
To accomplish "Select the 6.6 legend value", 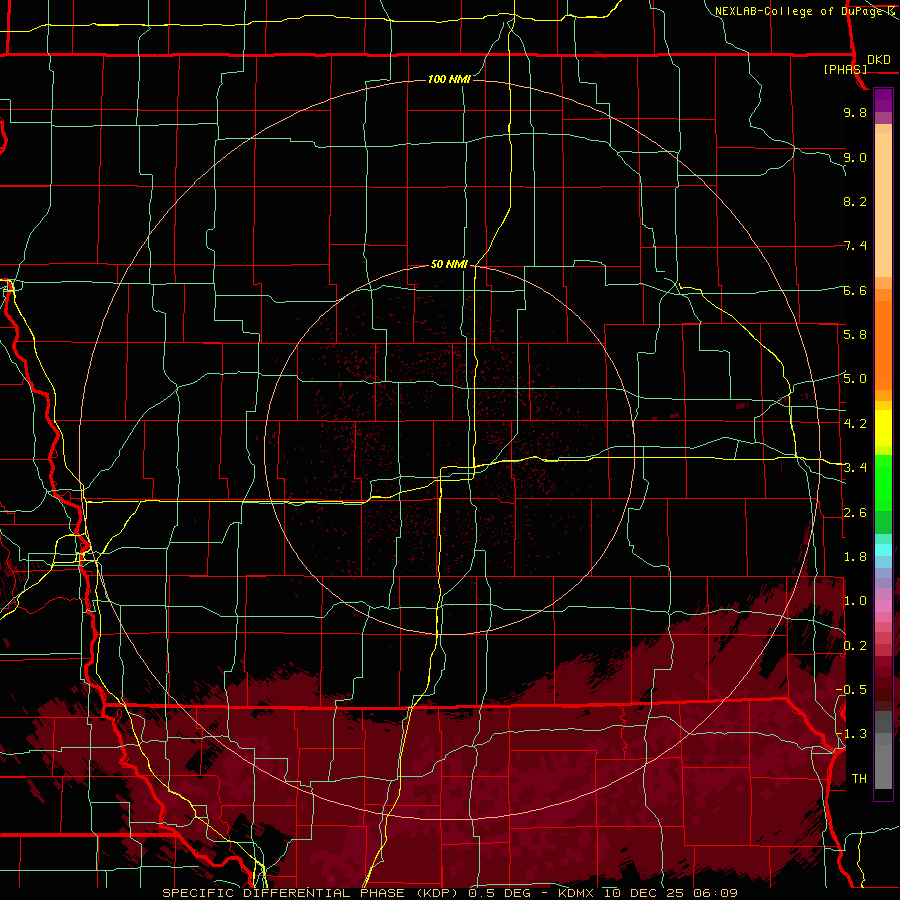I will click(855, 290).
